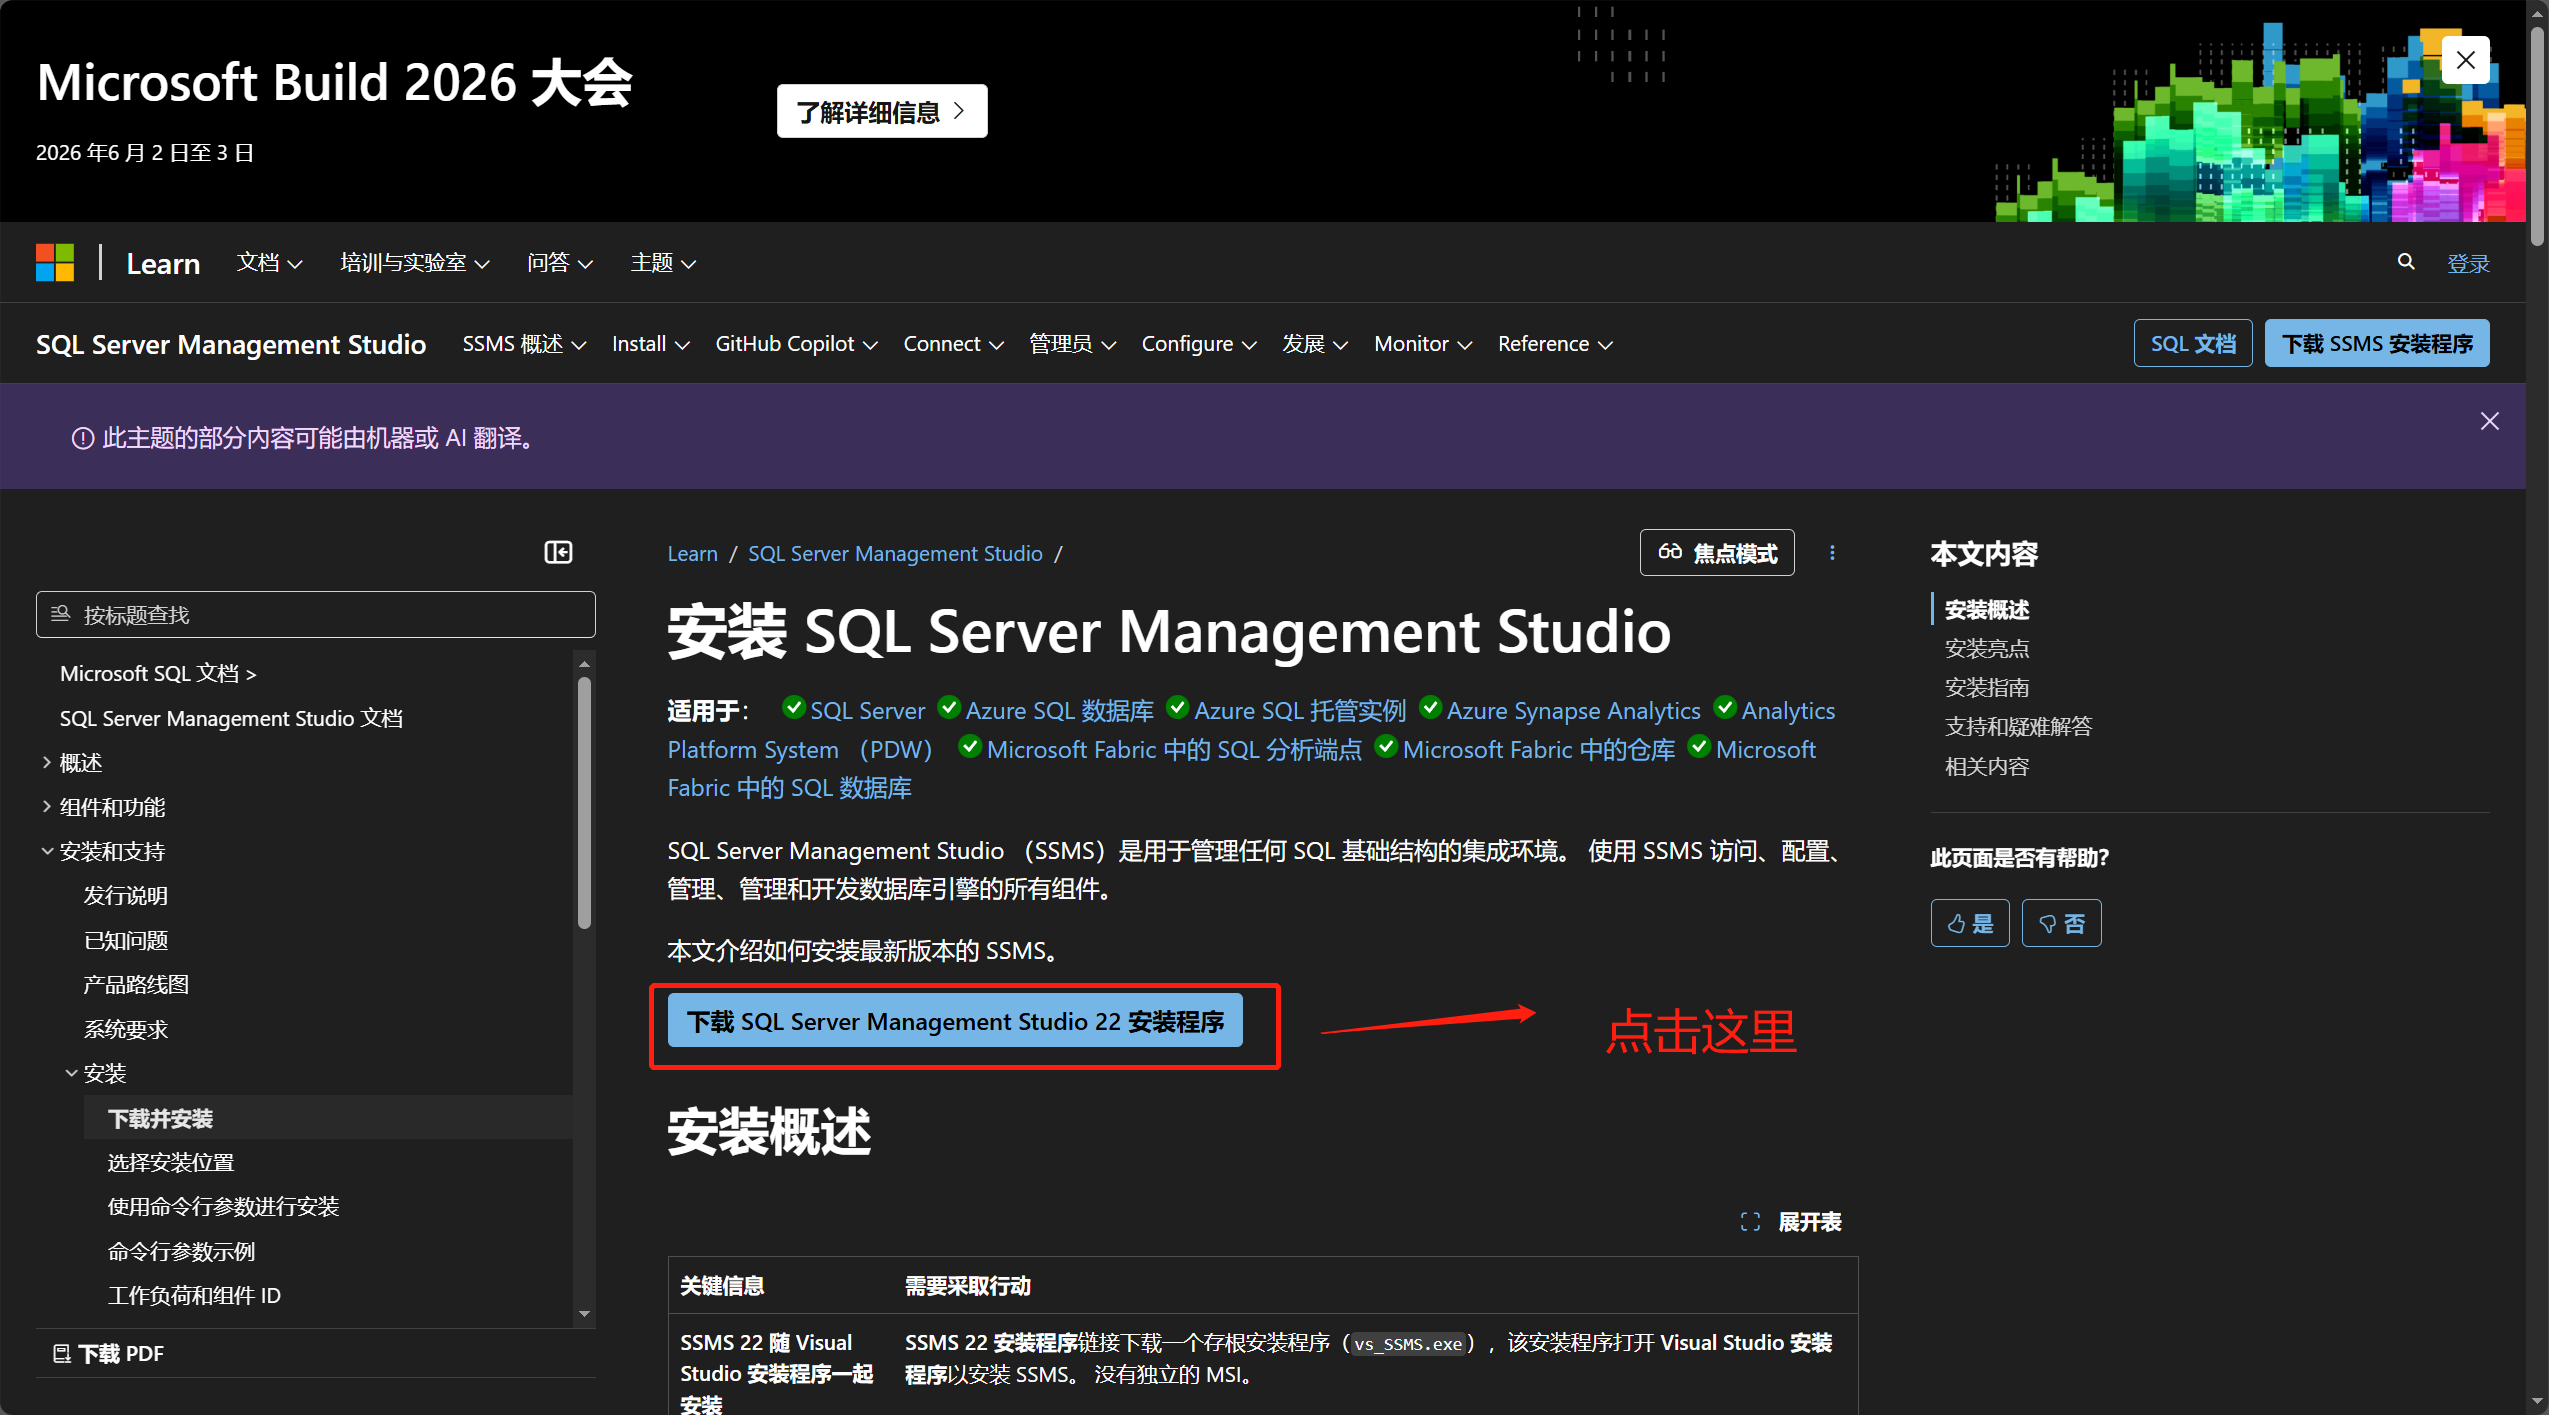Click the Microsoft logo icon
Image resolution: width=2549 pixels, height=1415 pixels.
55,263
